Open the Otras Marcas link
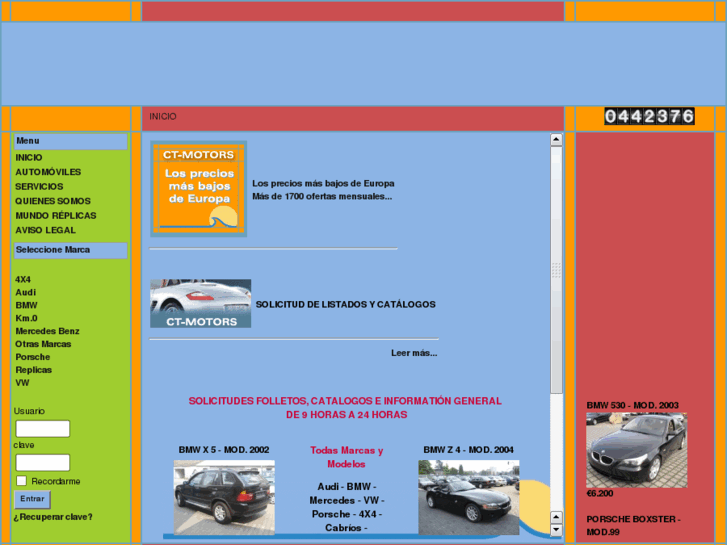This screenshot has width=727, height=545. 43,344
